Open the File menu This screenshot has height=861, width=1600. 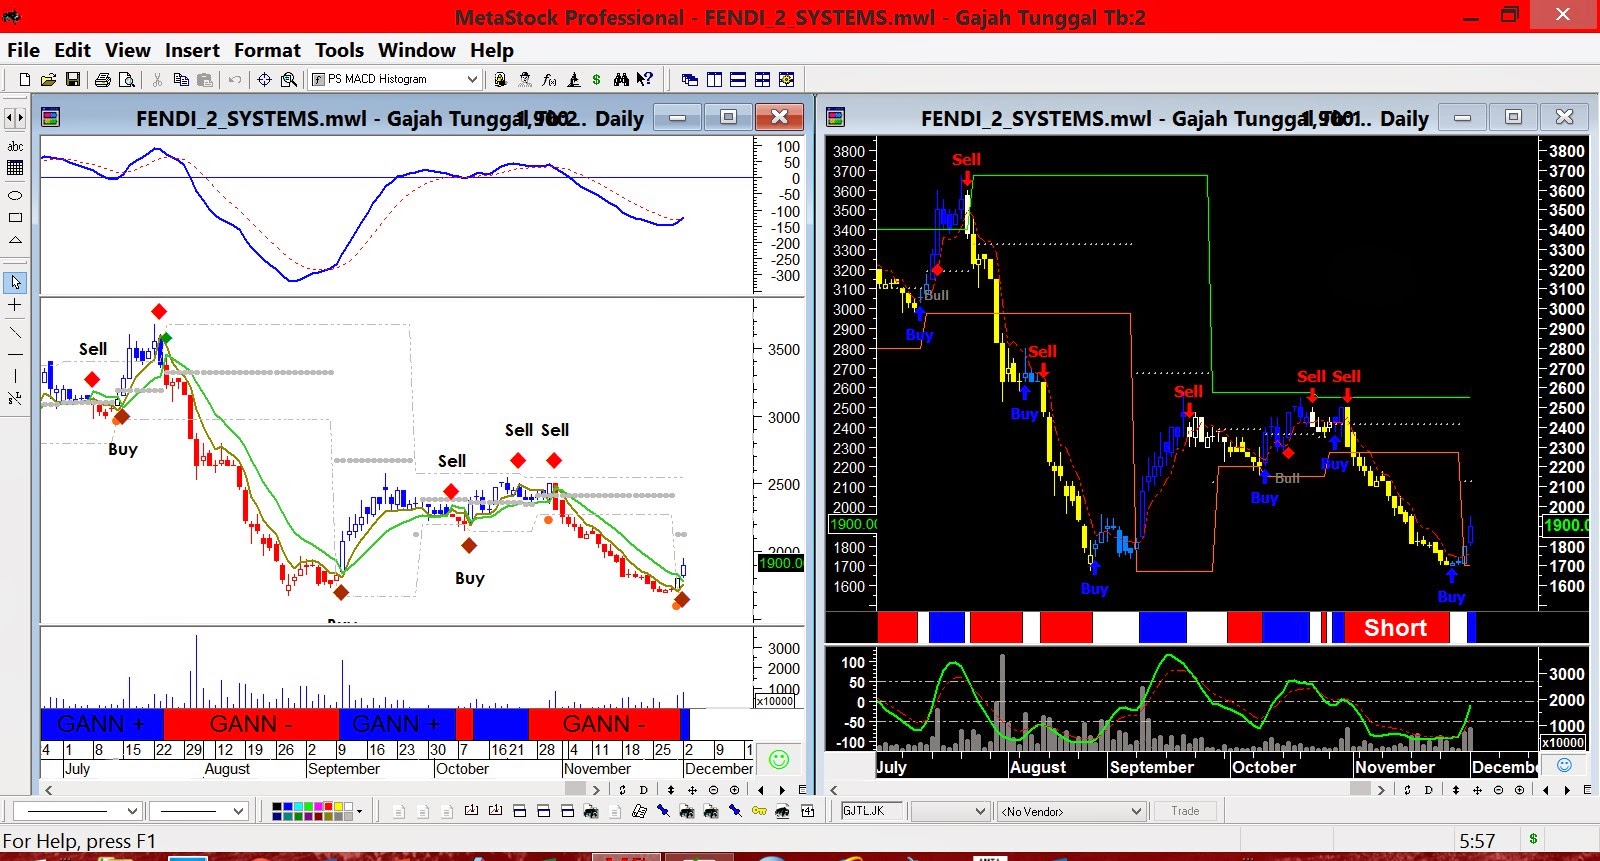pyautogui.click(x=23, y=50)
